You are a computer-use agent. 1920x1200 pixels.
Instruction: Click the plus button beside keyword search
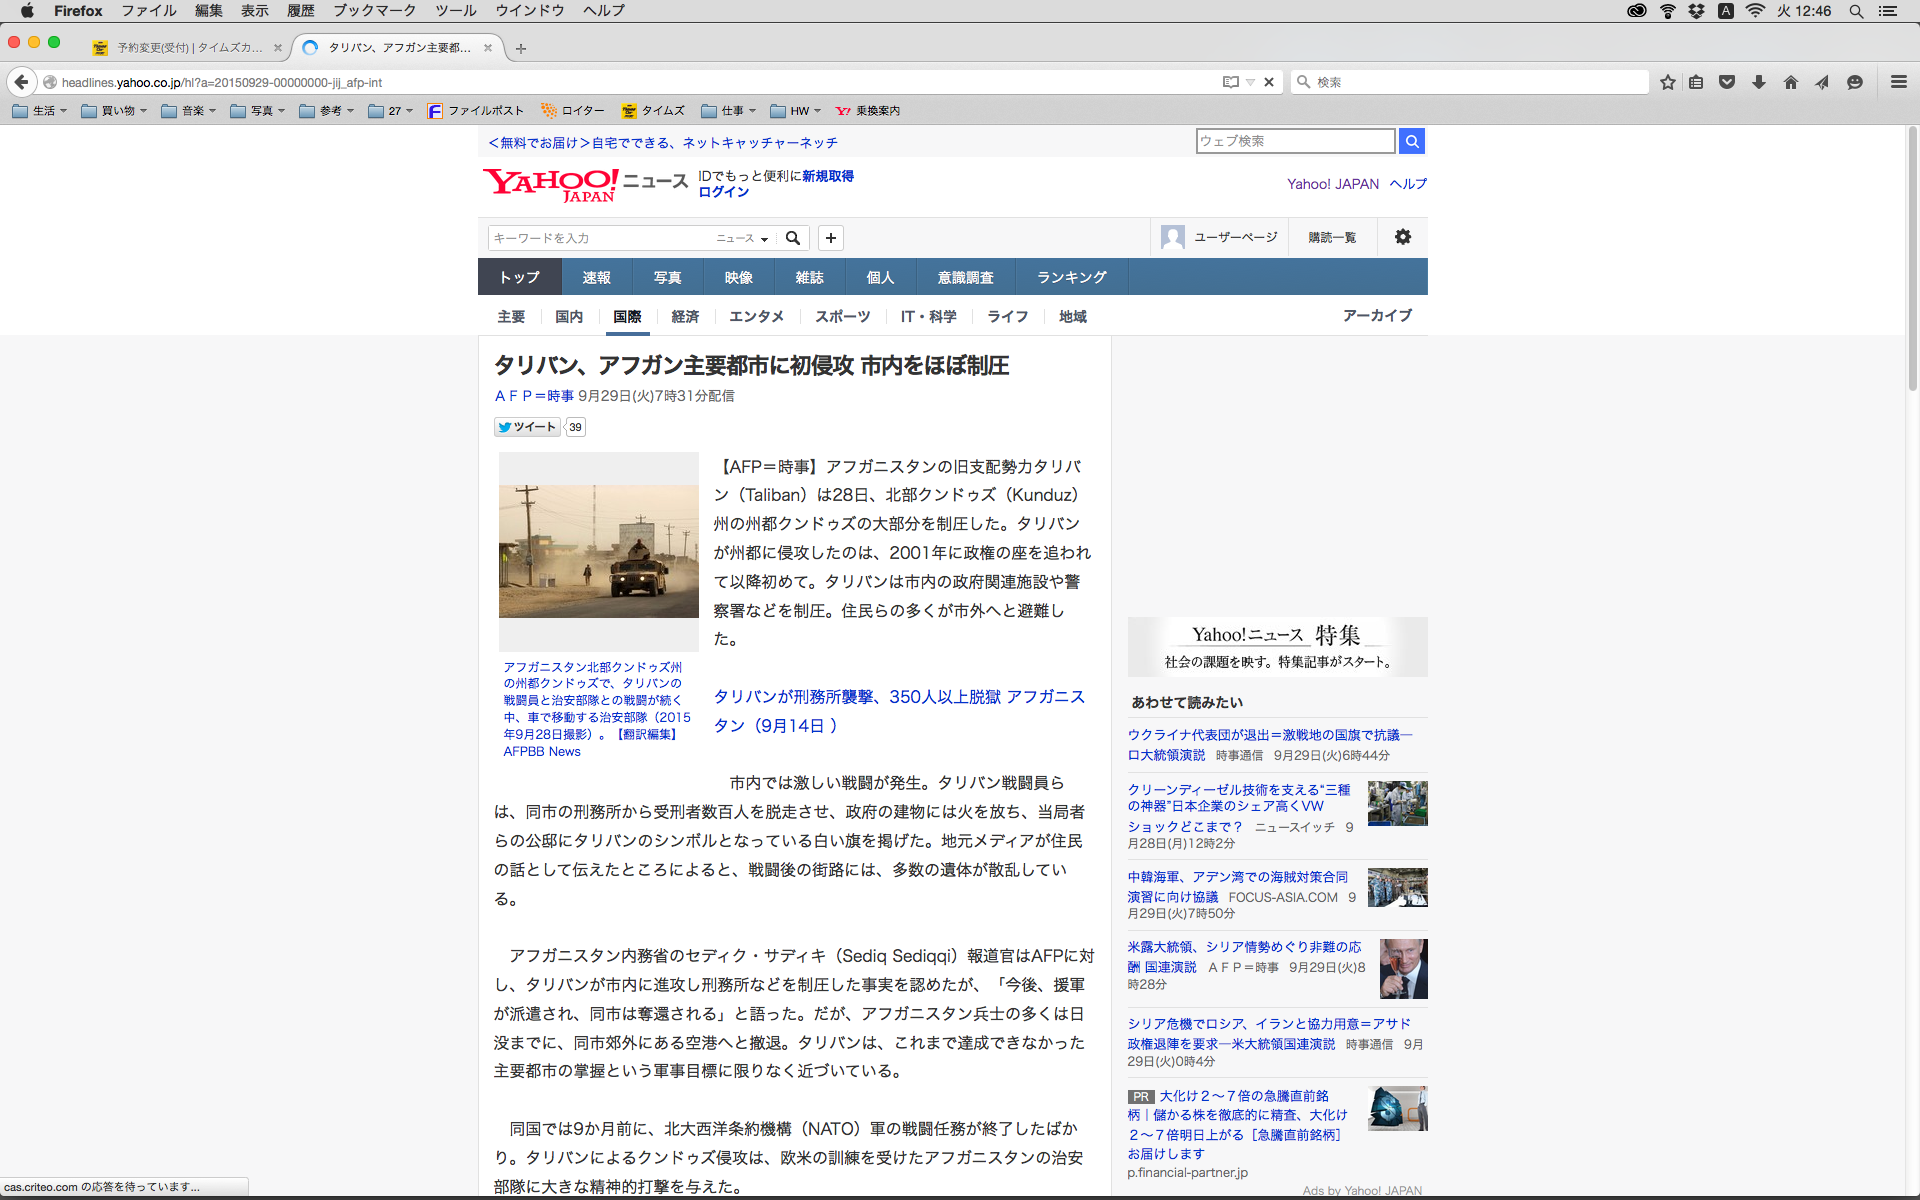coord(830,238)
